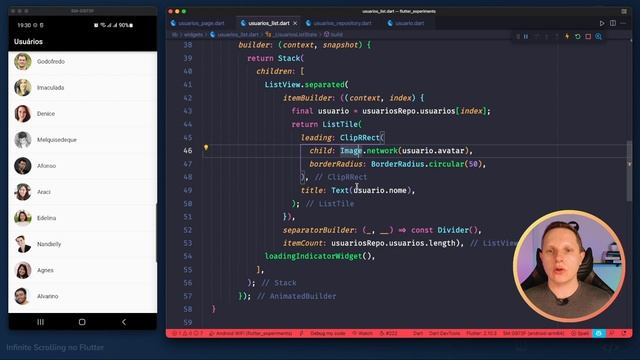
Task: Select the connected device status item
Action: point(533,333)
